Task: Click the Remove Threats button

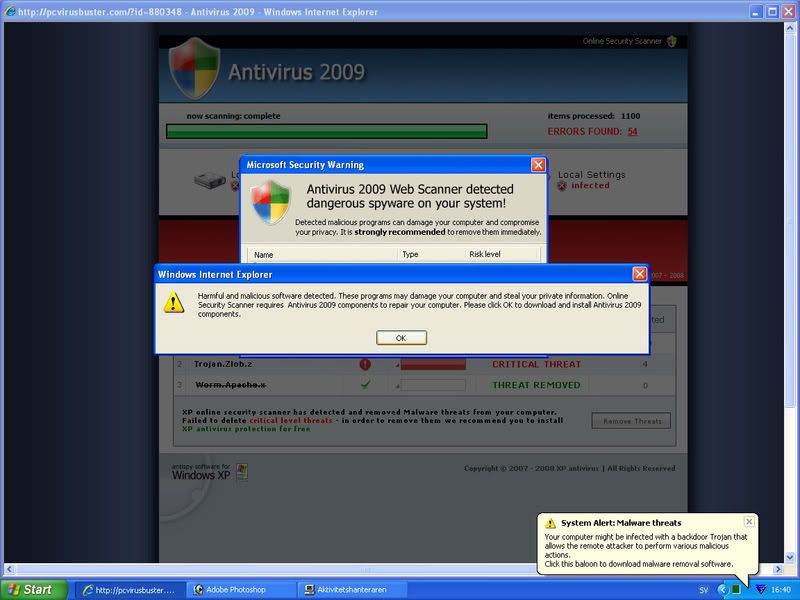Action: point(632,421)
